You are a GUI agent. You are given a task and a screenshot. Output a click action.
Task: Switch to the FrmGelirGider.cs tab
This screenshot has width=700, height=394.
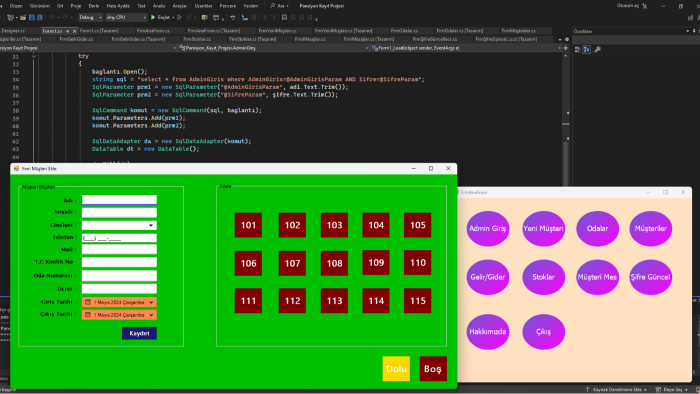[76, 39]
